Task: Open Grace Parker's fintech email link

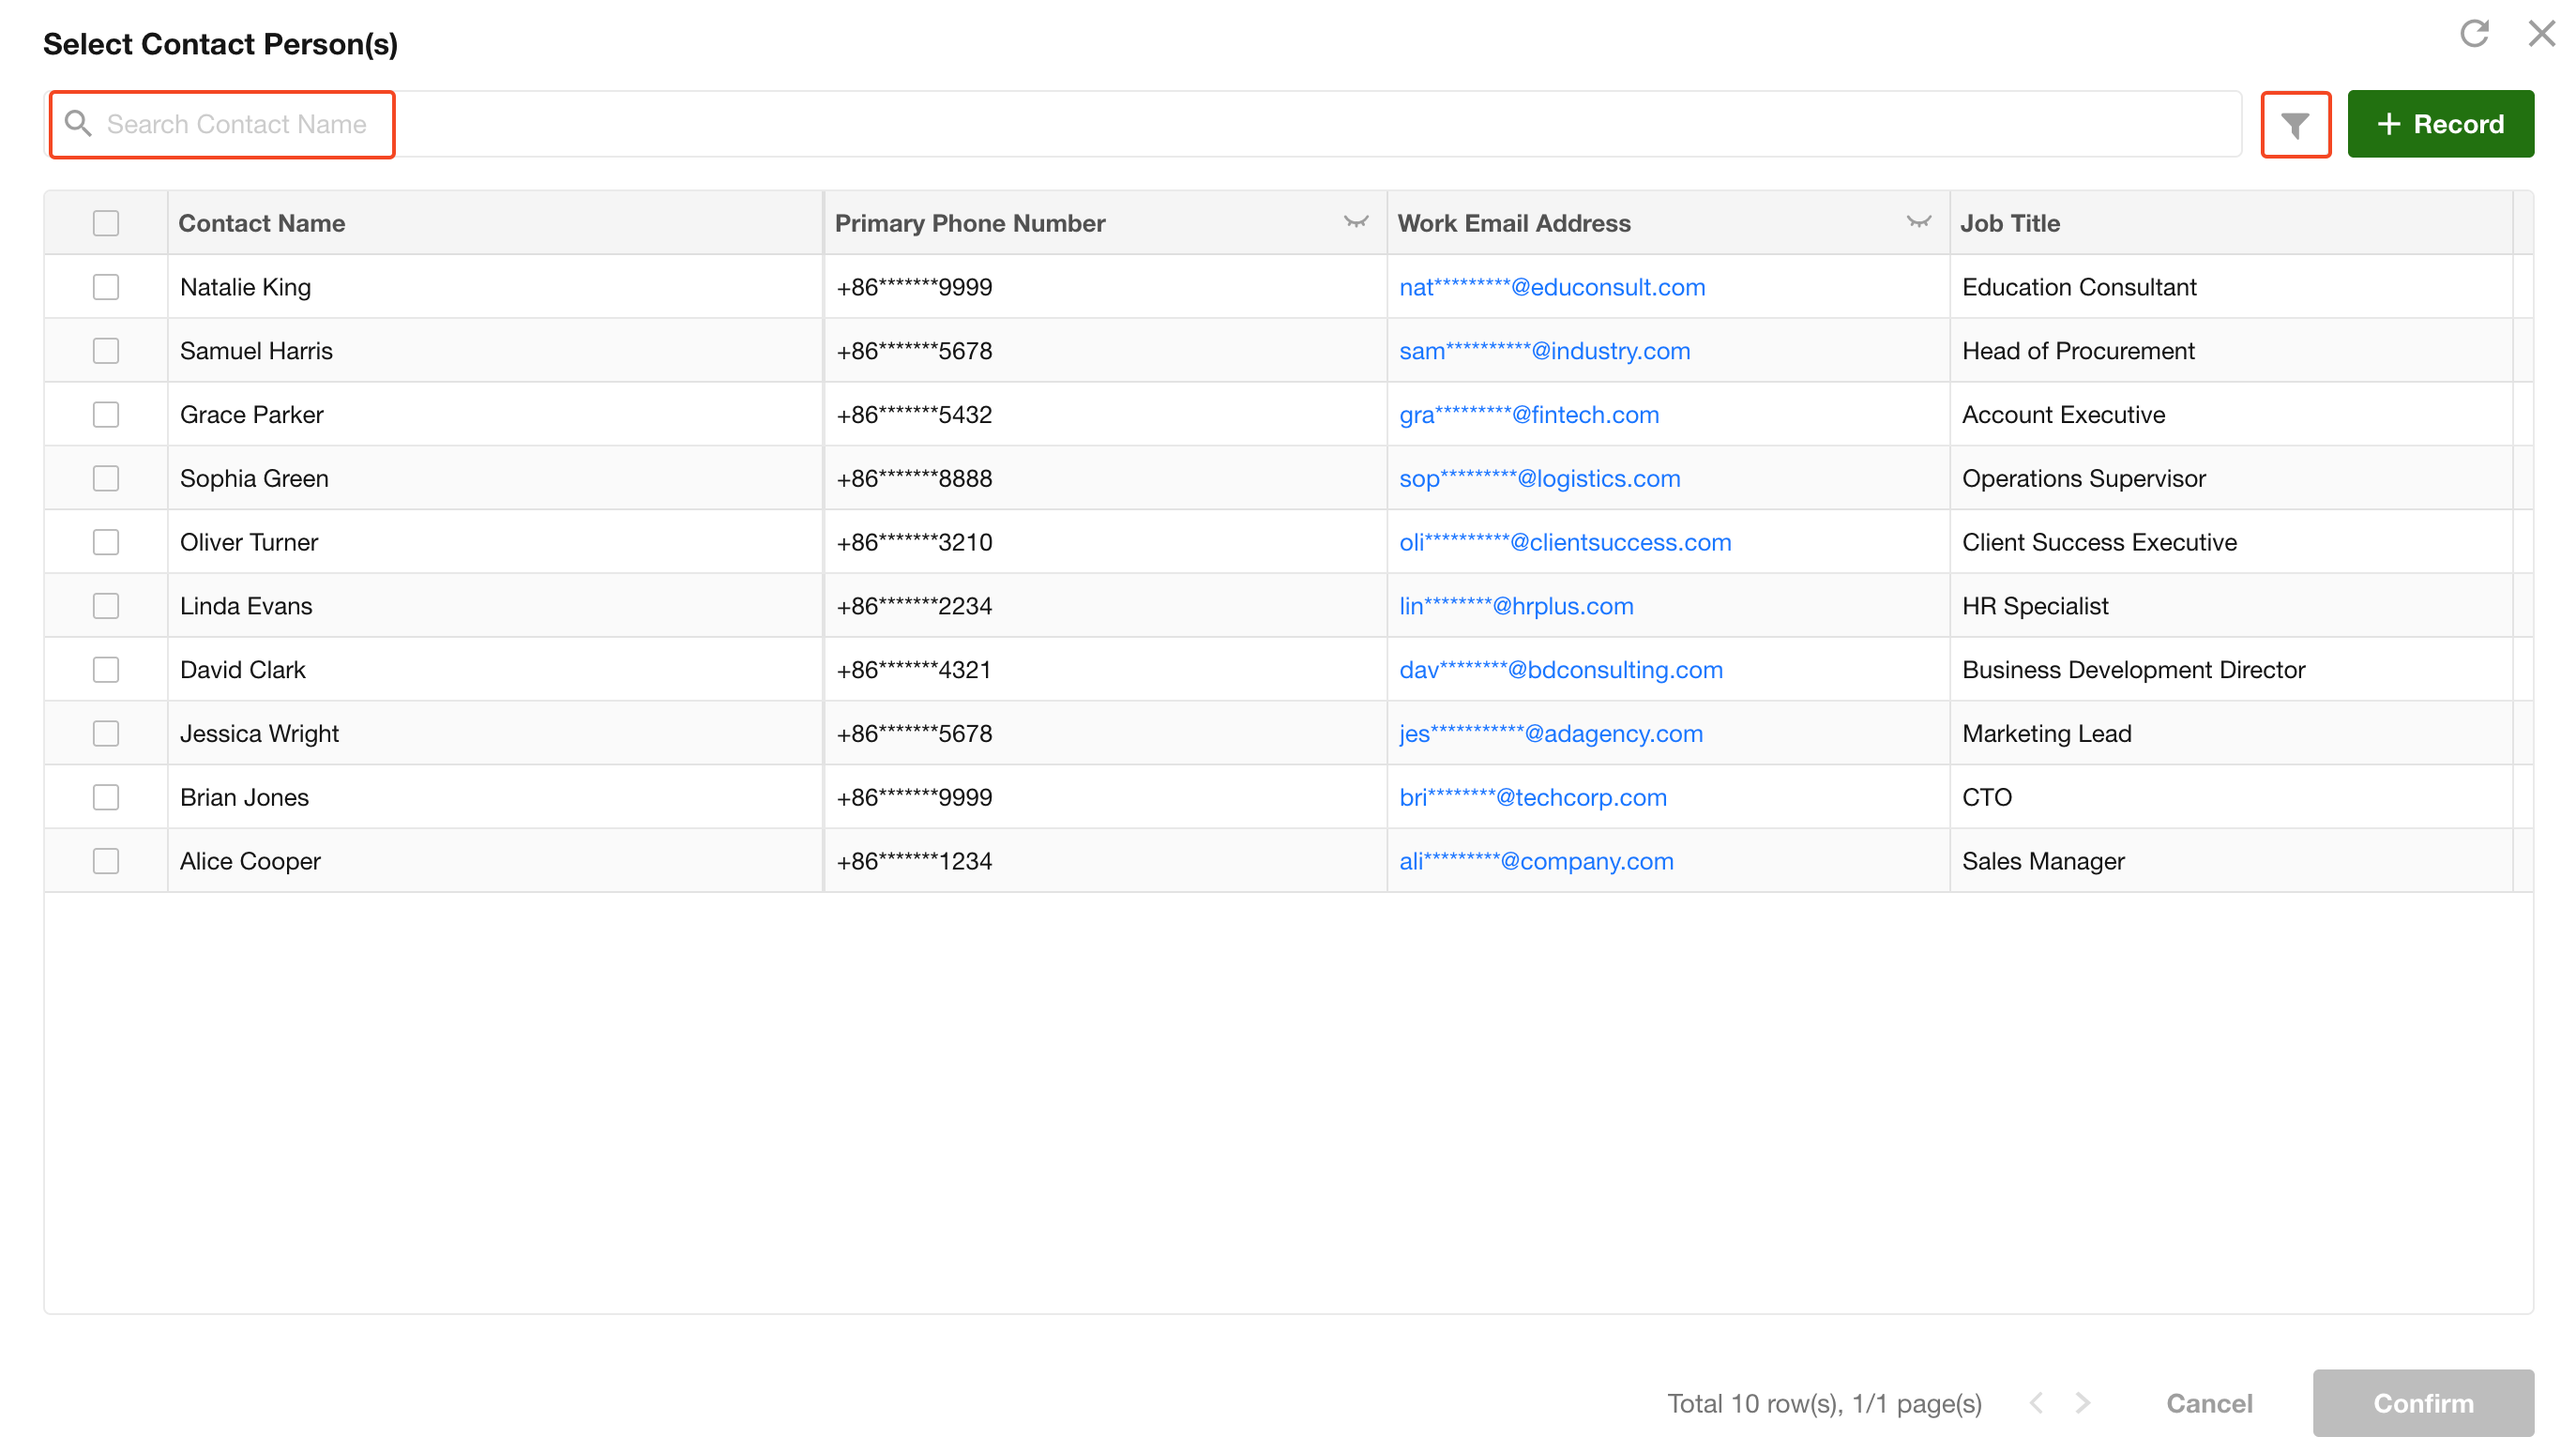Action: pyautogui.click(x=1528, y=415)
